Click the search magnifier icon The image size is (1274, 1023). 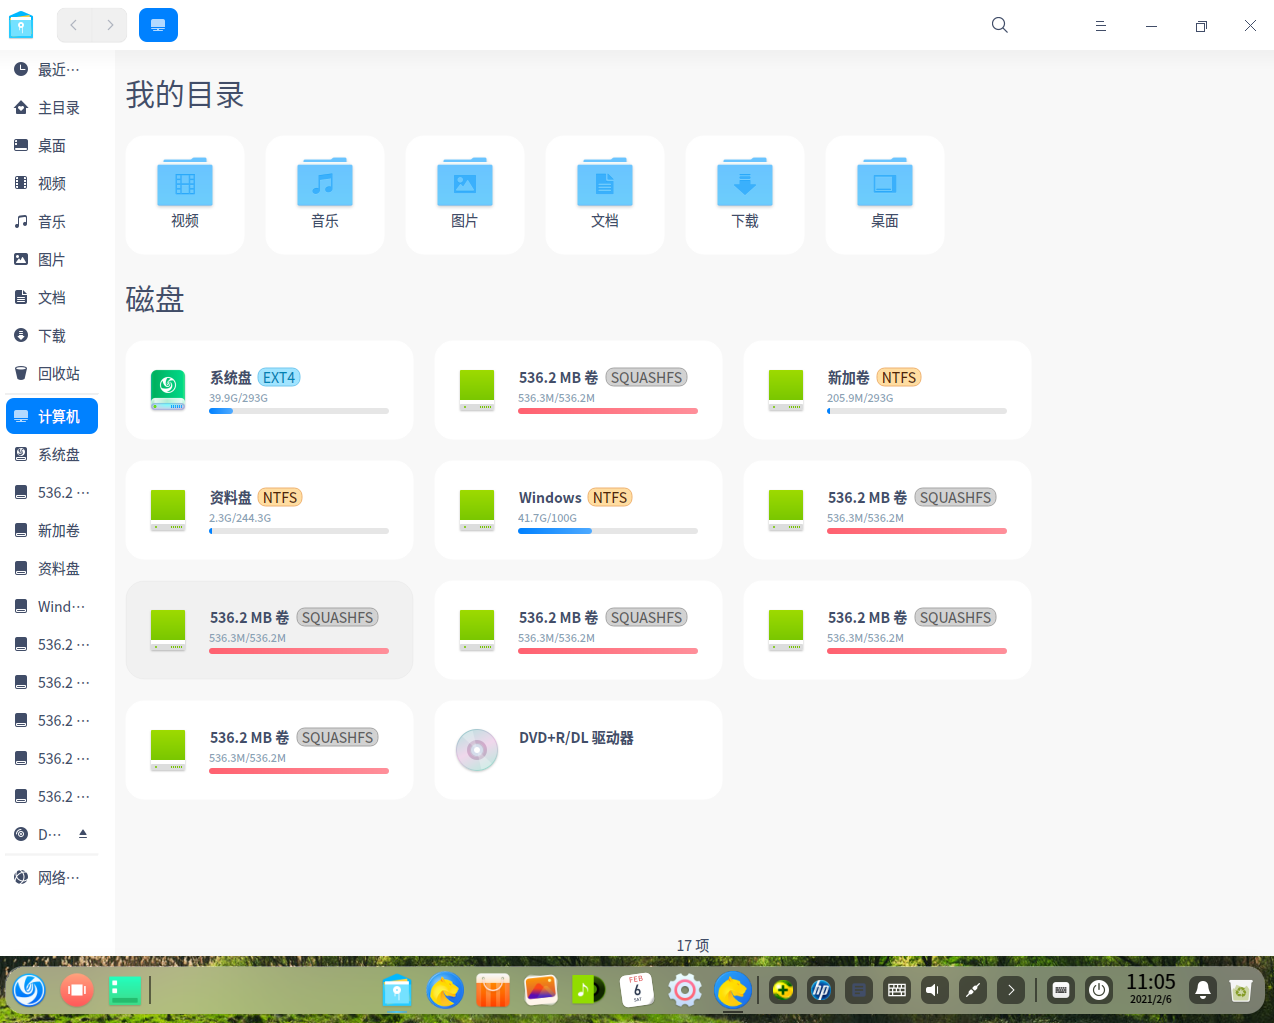[x=999, y=25]
